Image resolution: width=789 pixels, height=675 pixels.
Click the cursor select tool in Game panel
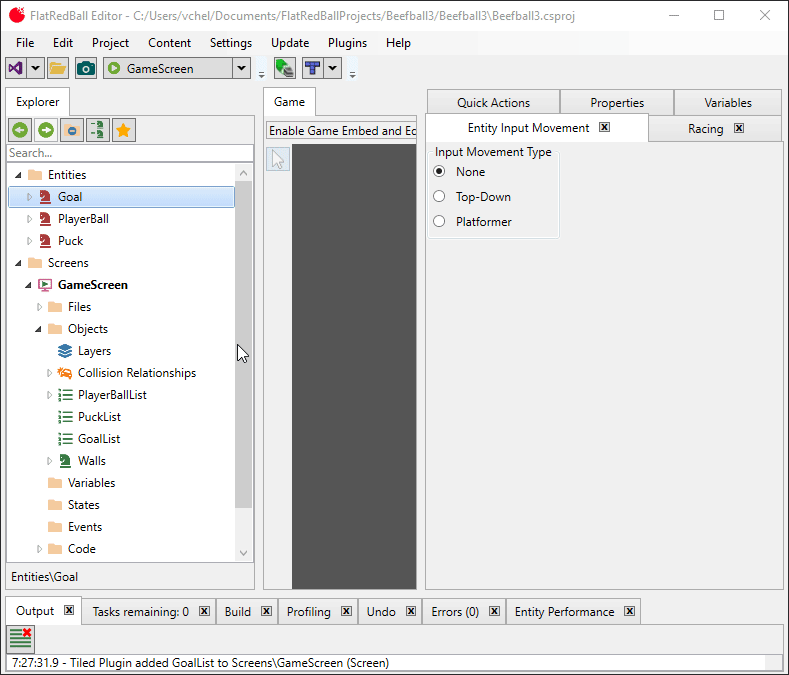(x=279, y=159)
